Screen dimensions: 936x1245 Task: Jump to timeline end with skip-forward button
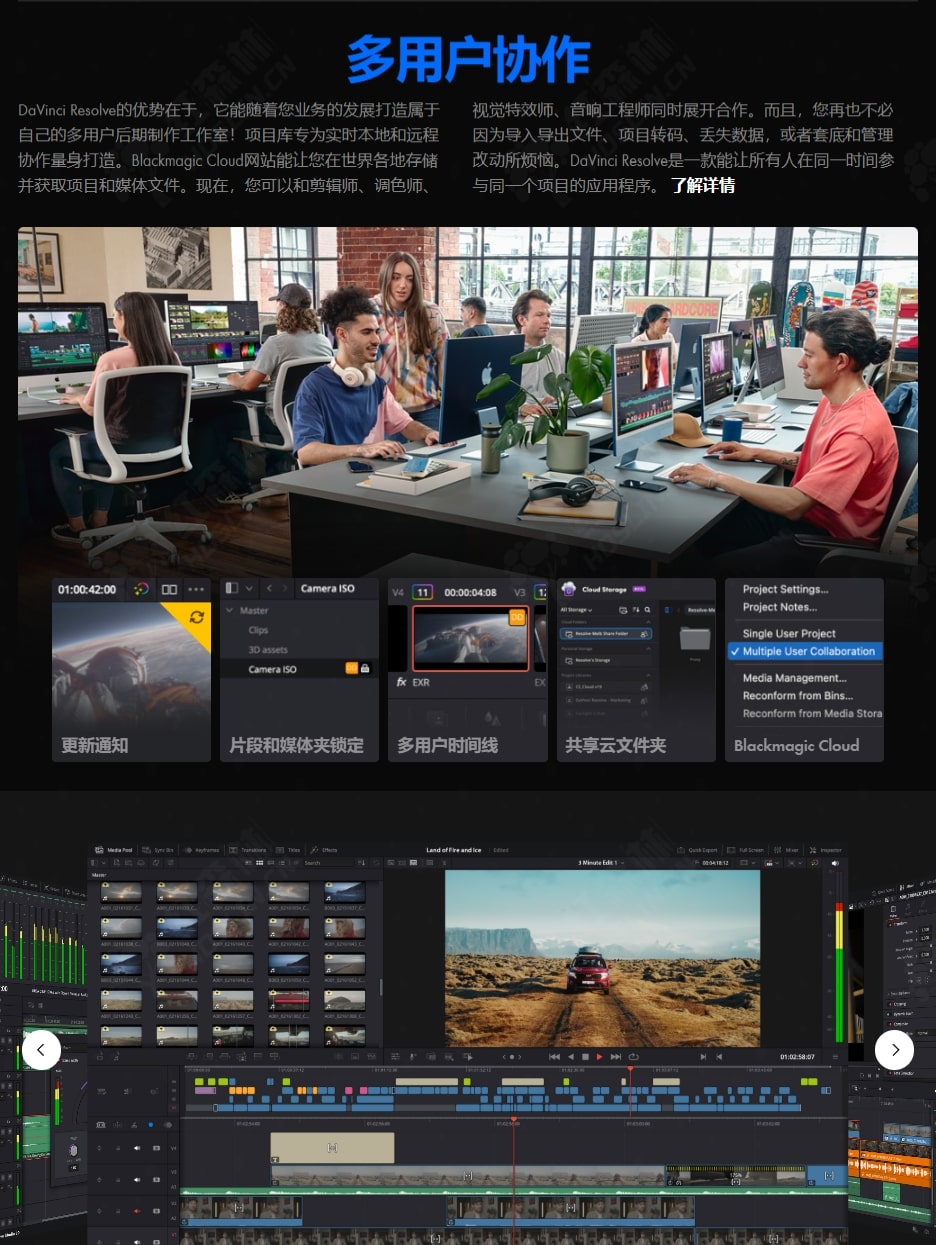coord(616,1056)
